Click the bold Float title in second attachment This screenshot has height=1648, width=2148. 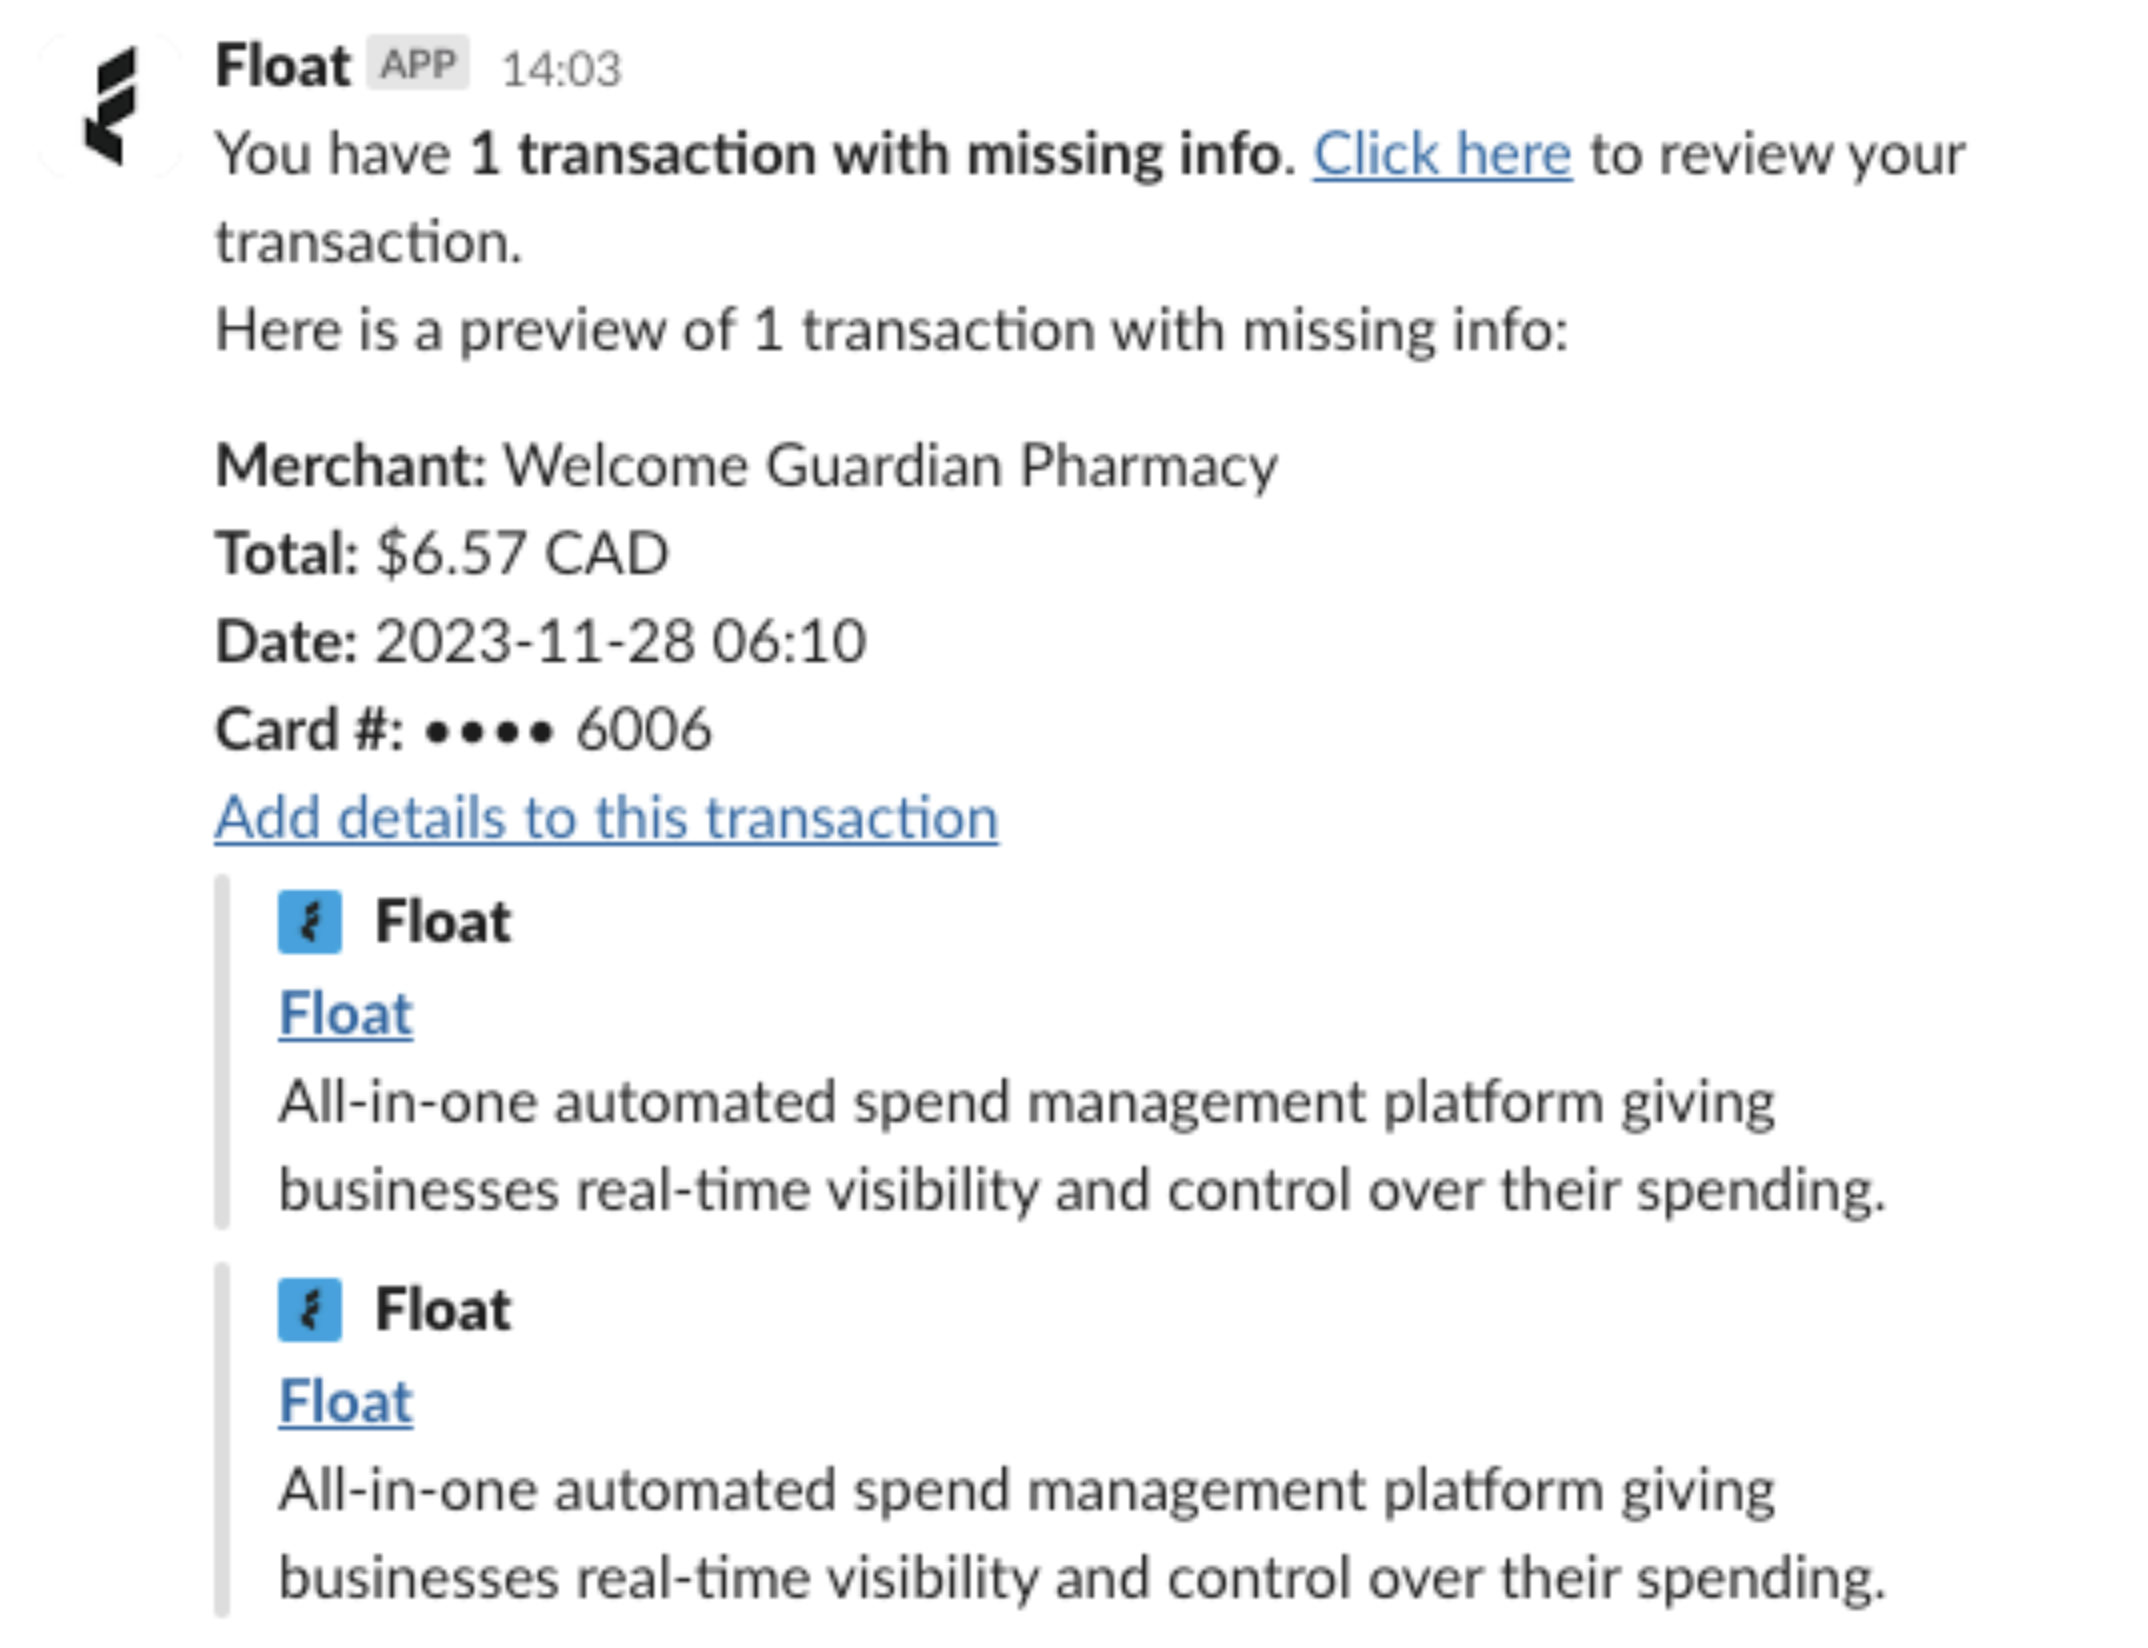pos(443,1309)
